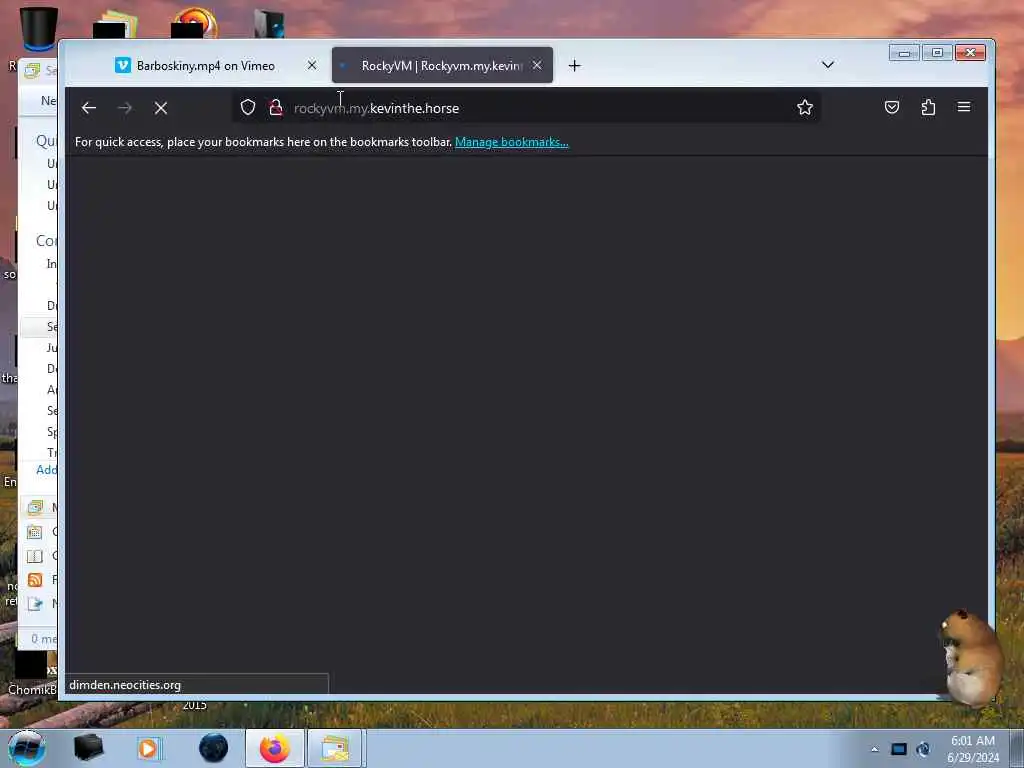Viewport: 1024px width, 768px height.
Task: Launch Windows Media Player from the taskbar
Action: (x=148, y=748)
